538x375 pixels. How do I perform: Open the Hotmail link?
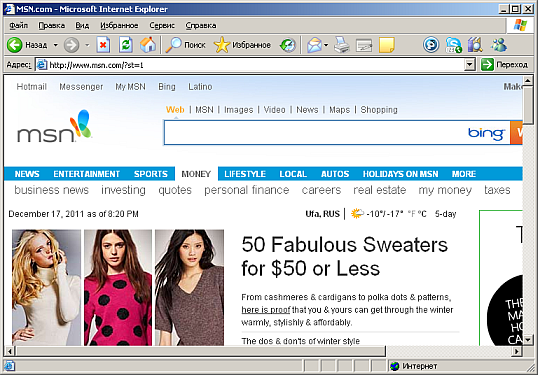pos(32,87)
